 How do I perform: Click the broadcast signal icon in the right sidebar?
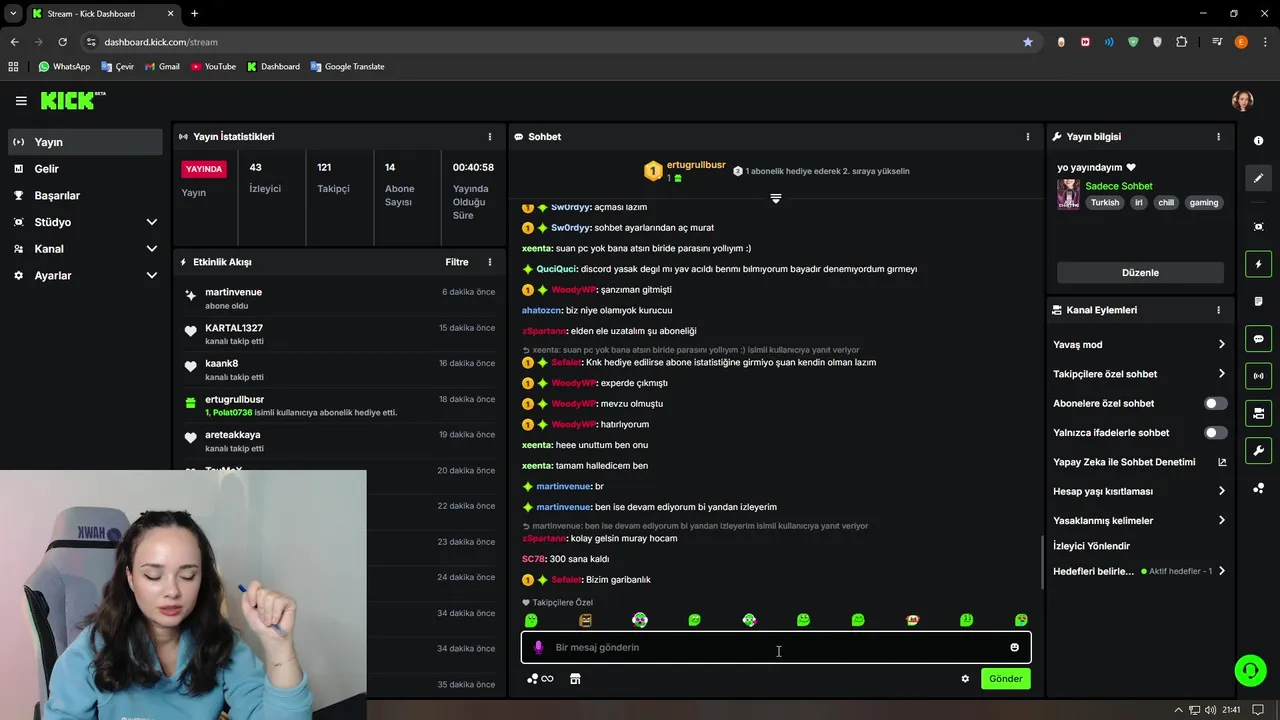click(x=1258, y=376)
